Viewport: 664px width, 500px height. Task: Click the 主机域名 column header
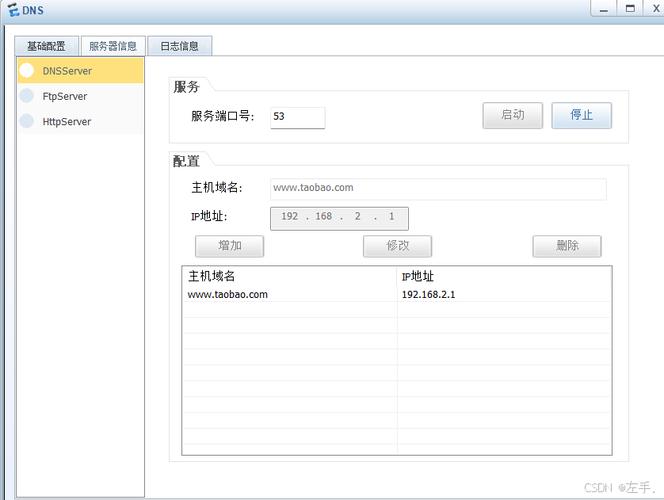coord(290,276)
